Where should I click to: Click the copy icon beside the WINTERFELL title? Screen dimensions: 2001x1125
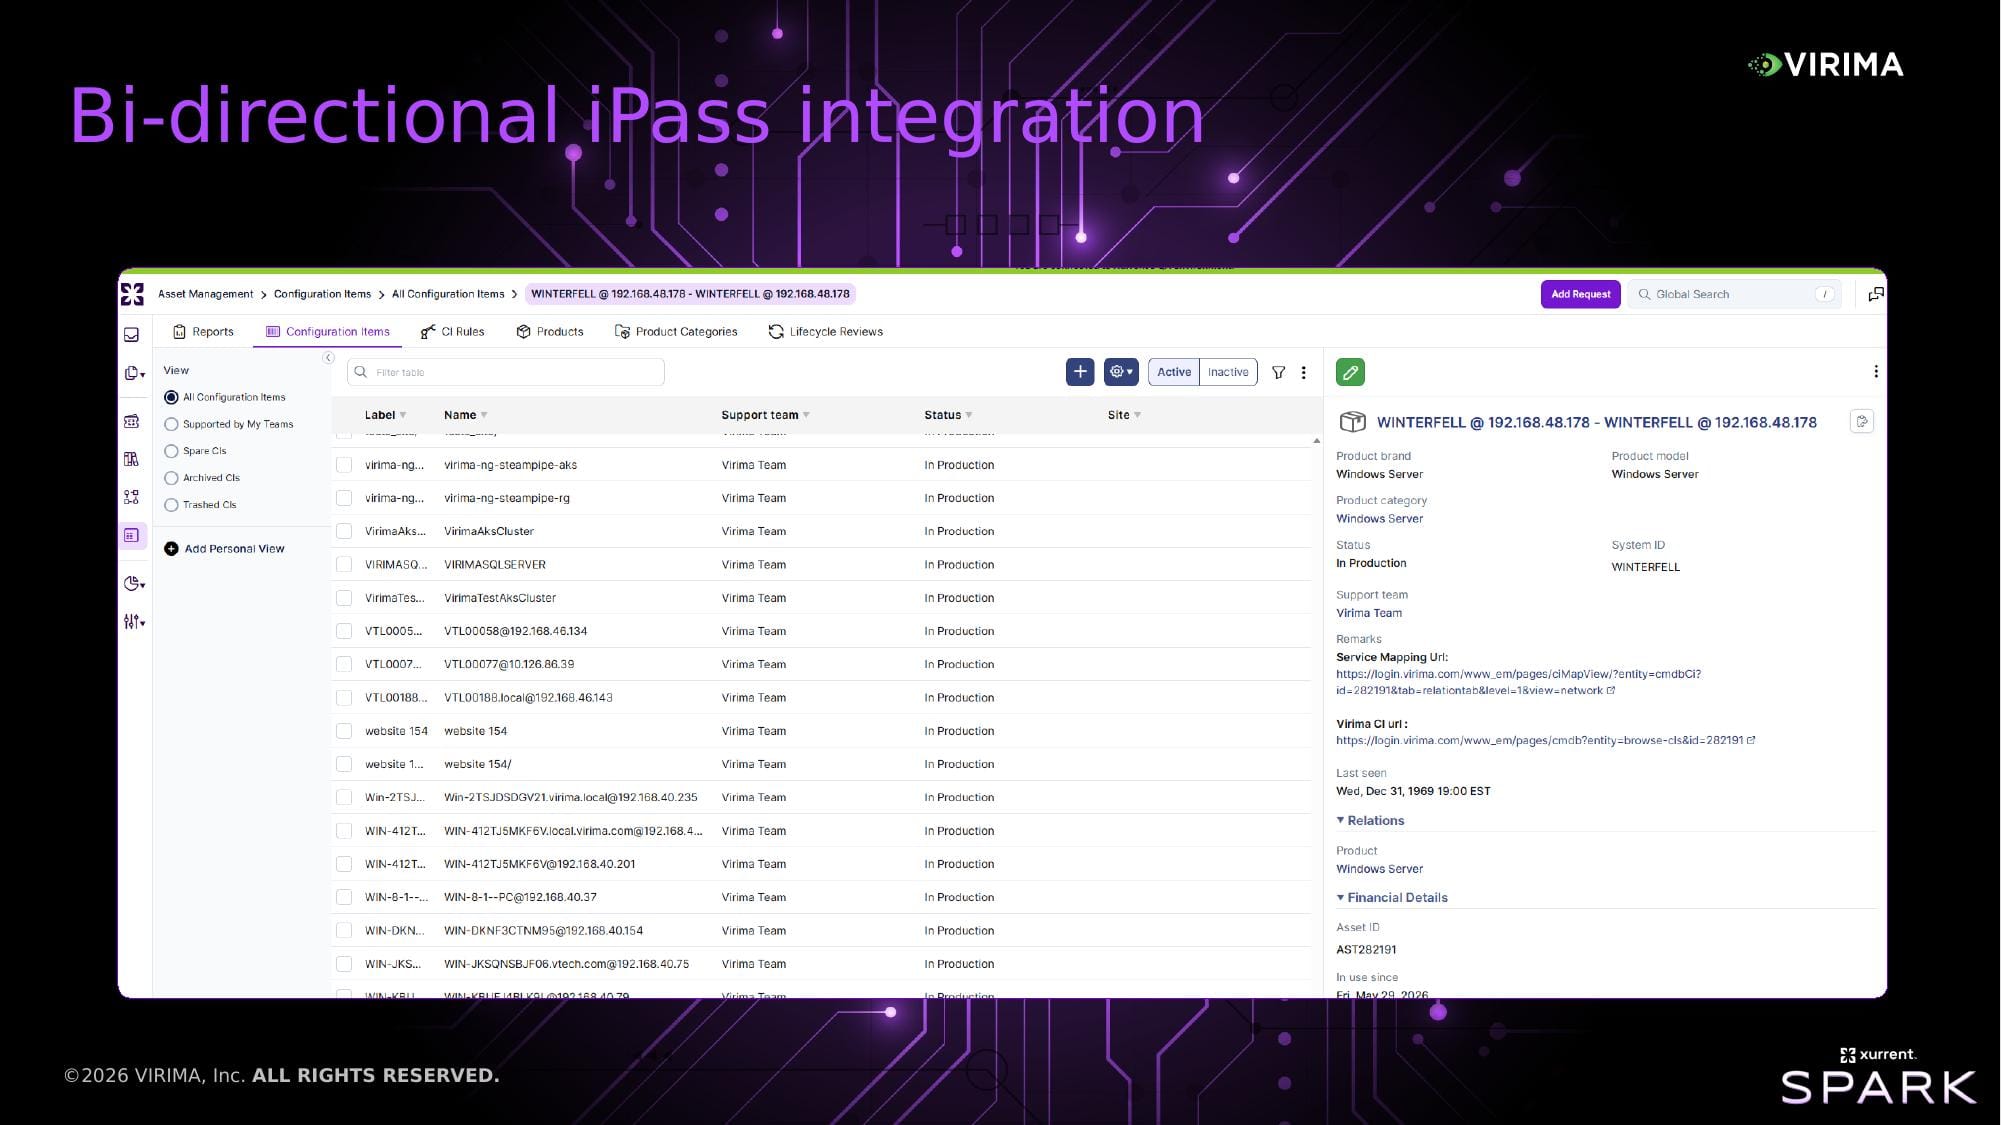[x=1862, y=422]
